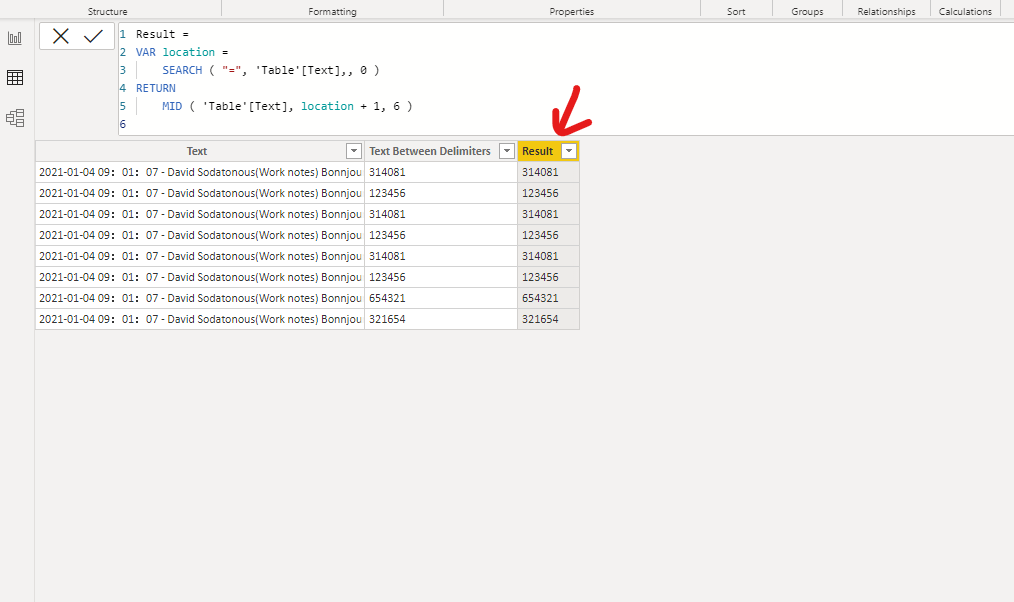This screenshot has width=1014, height=602.
Task: Click the Relationships ribbon group label
Action: click(x=887, y=12)
